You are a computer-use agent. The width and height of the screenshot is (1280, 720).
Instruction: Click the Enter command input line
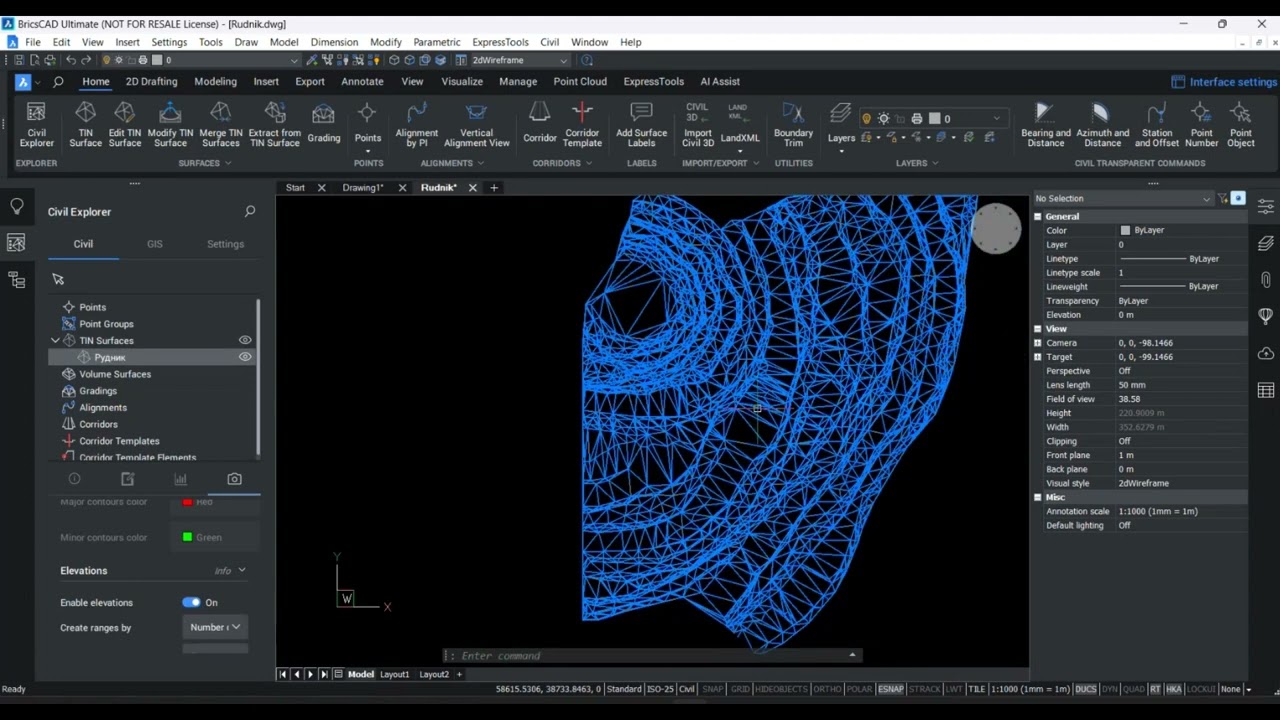click(651, 656)
